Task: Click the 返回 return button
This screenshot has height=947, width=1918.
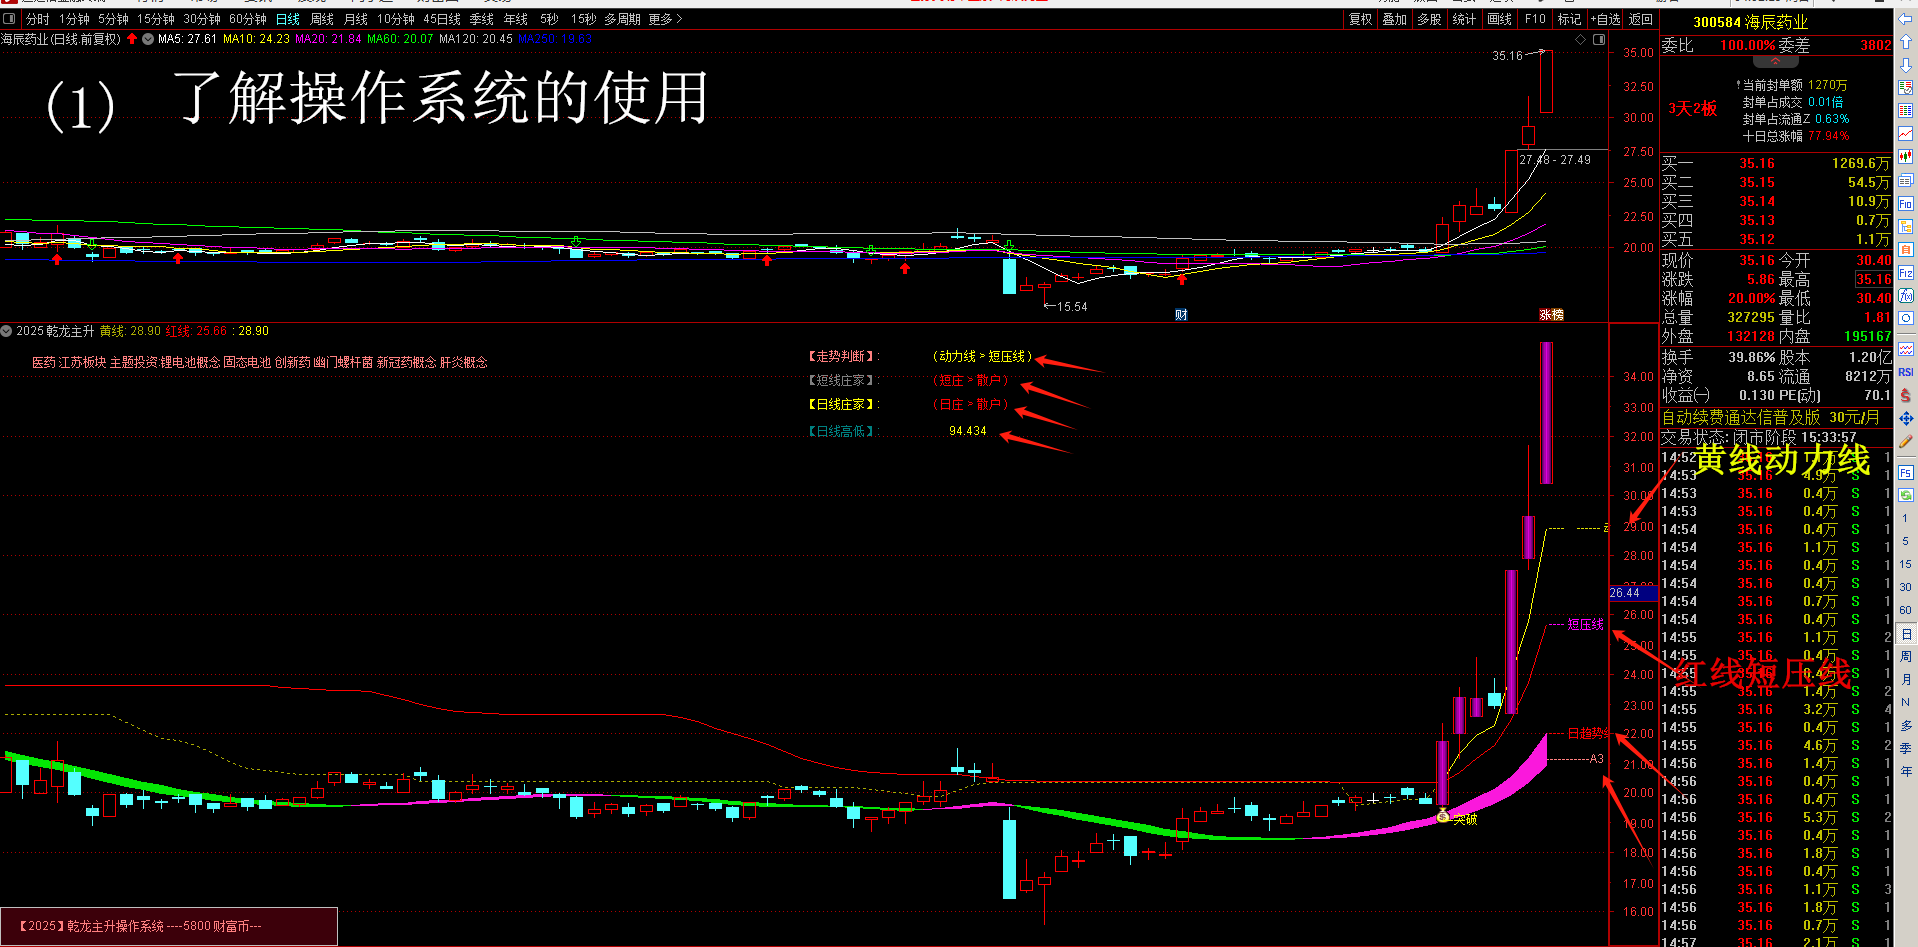Action: tap(1641, 19)
